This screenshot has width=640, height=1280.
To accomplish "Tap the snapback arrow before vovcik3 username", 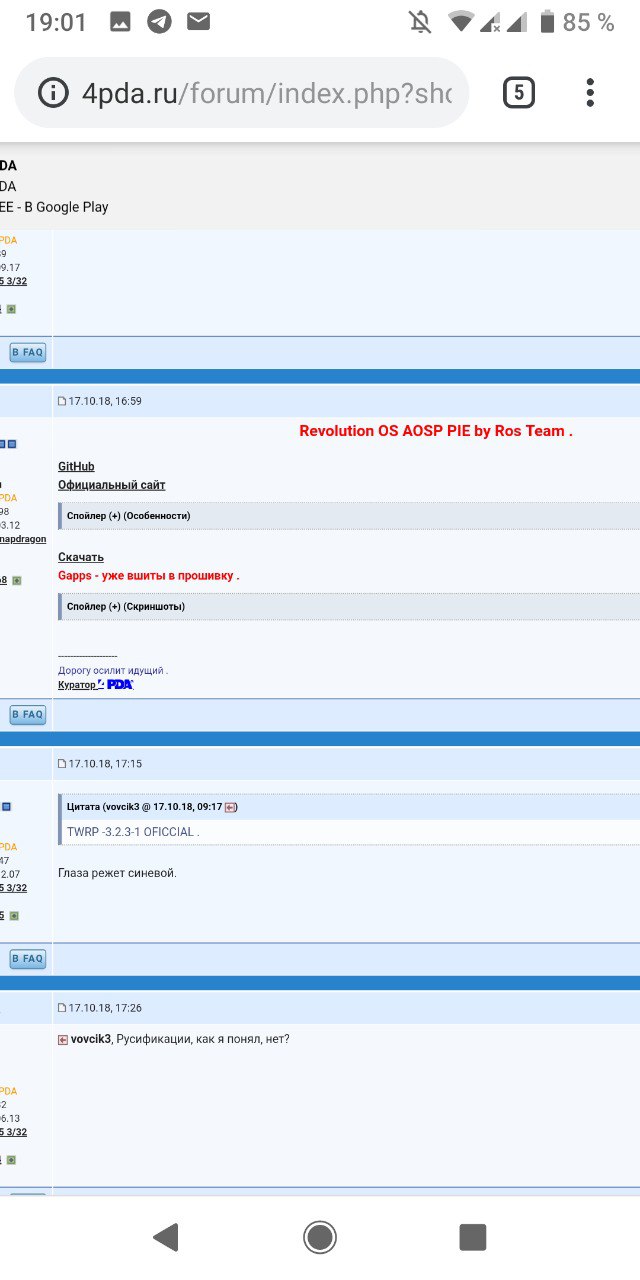I will pyautogui.click(x=63, y=1040).
